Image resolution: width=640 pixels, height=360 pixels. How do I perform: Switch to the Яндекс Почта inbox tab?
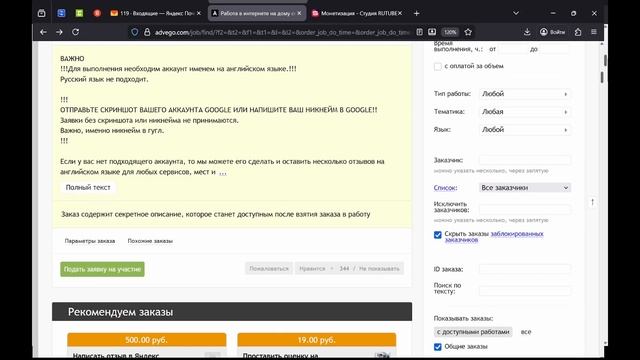coord(152,13)
